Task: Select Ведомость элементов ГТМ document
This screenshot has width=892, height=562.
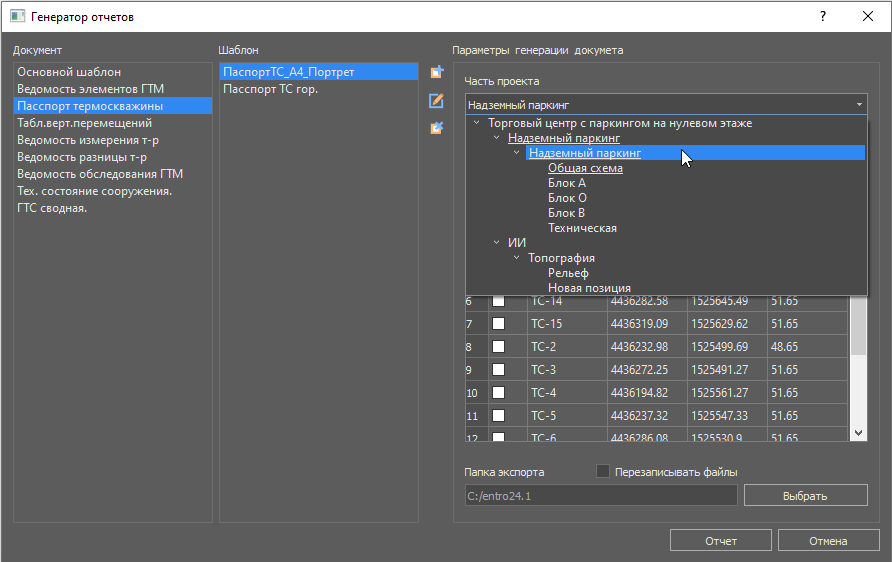Action: coord(90,89)
